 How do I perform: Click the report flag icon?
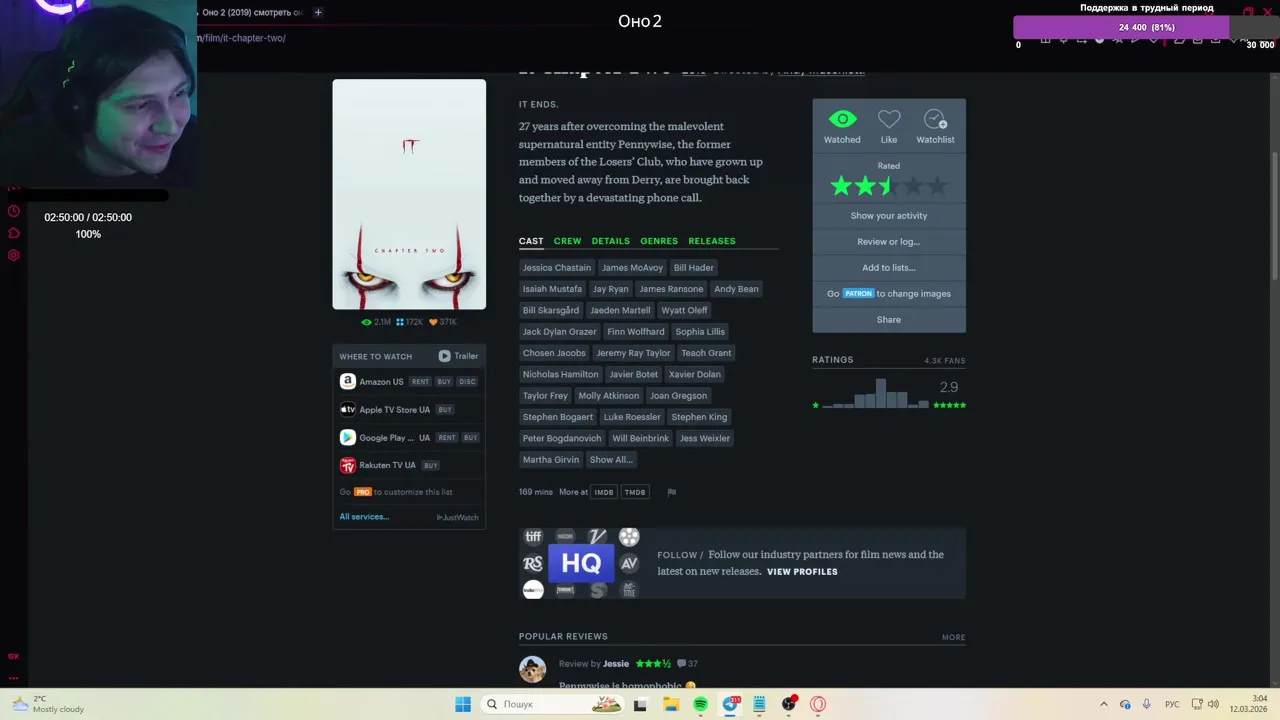pyautogui.click(x=672, y=492)
